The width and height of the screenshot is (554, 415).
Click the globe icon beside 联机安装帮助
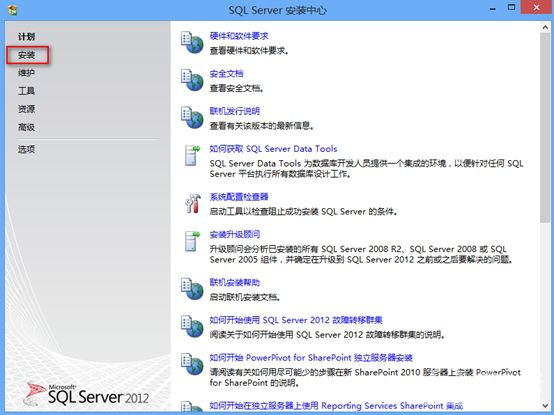point(192,289)
